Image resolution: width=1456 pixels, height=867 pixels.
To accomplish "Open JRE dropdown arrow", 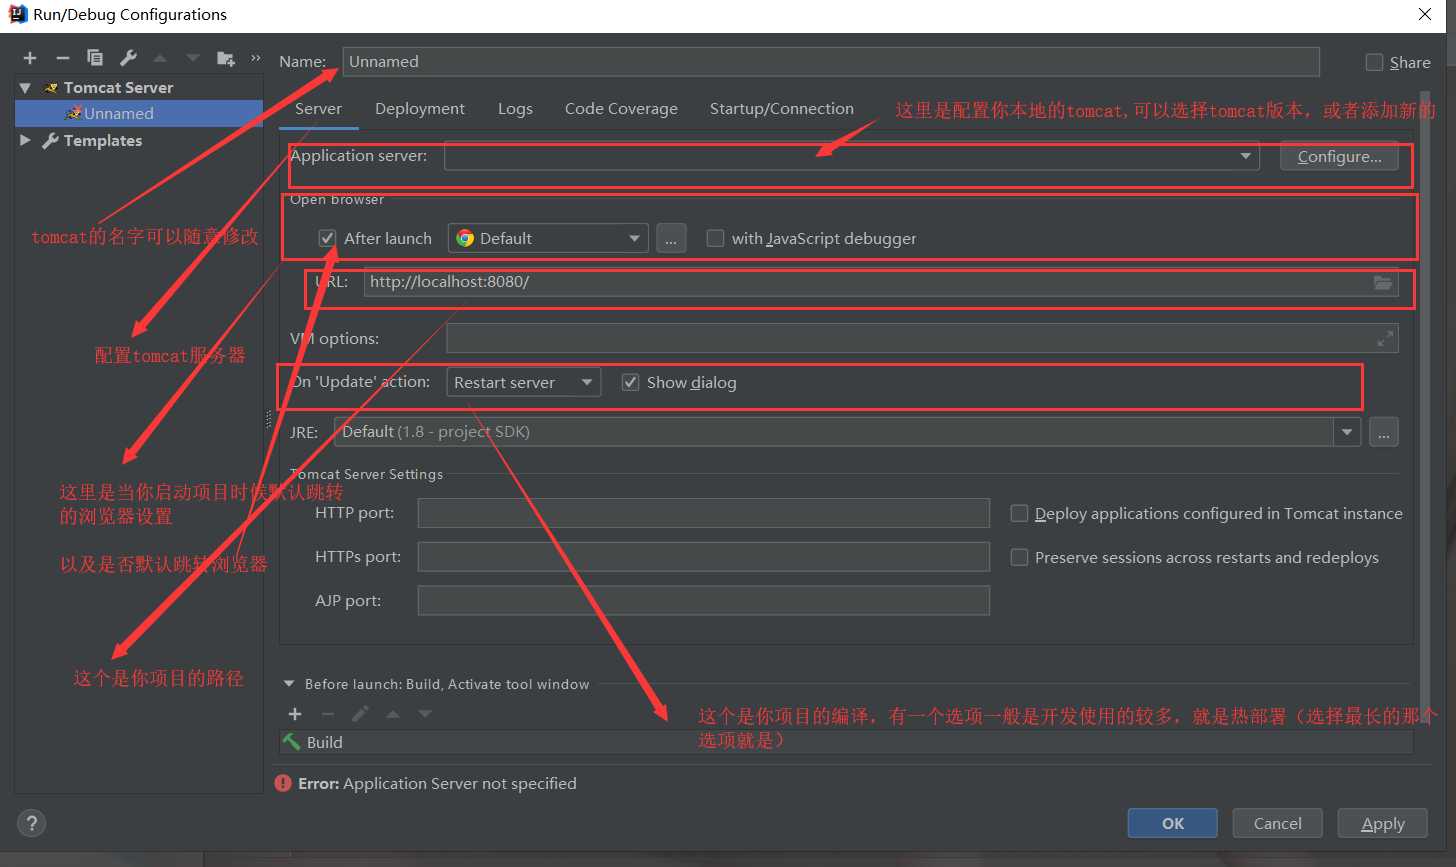I will click(1347, 432).
